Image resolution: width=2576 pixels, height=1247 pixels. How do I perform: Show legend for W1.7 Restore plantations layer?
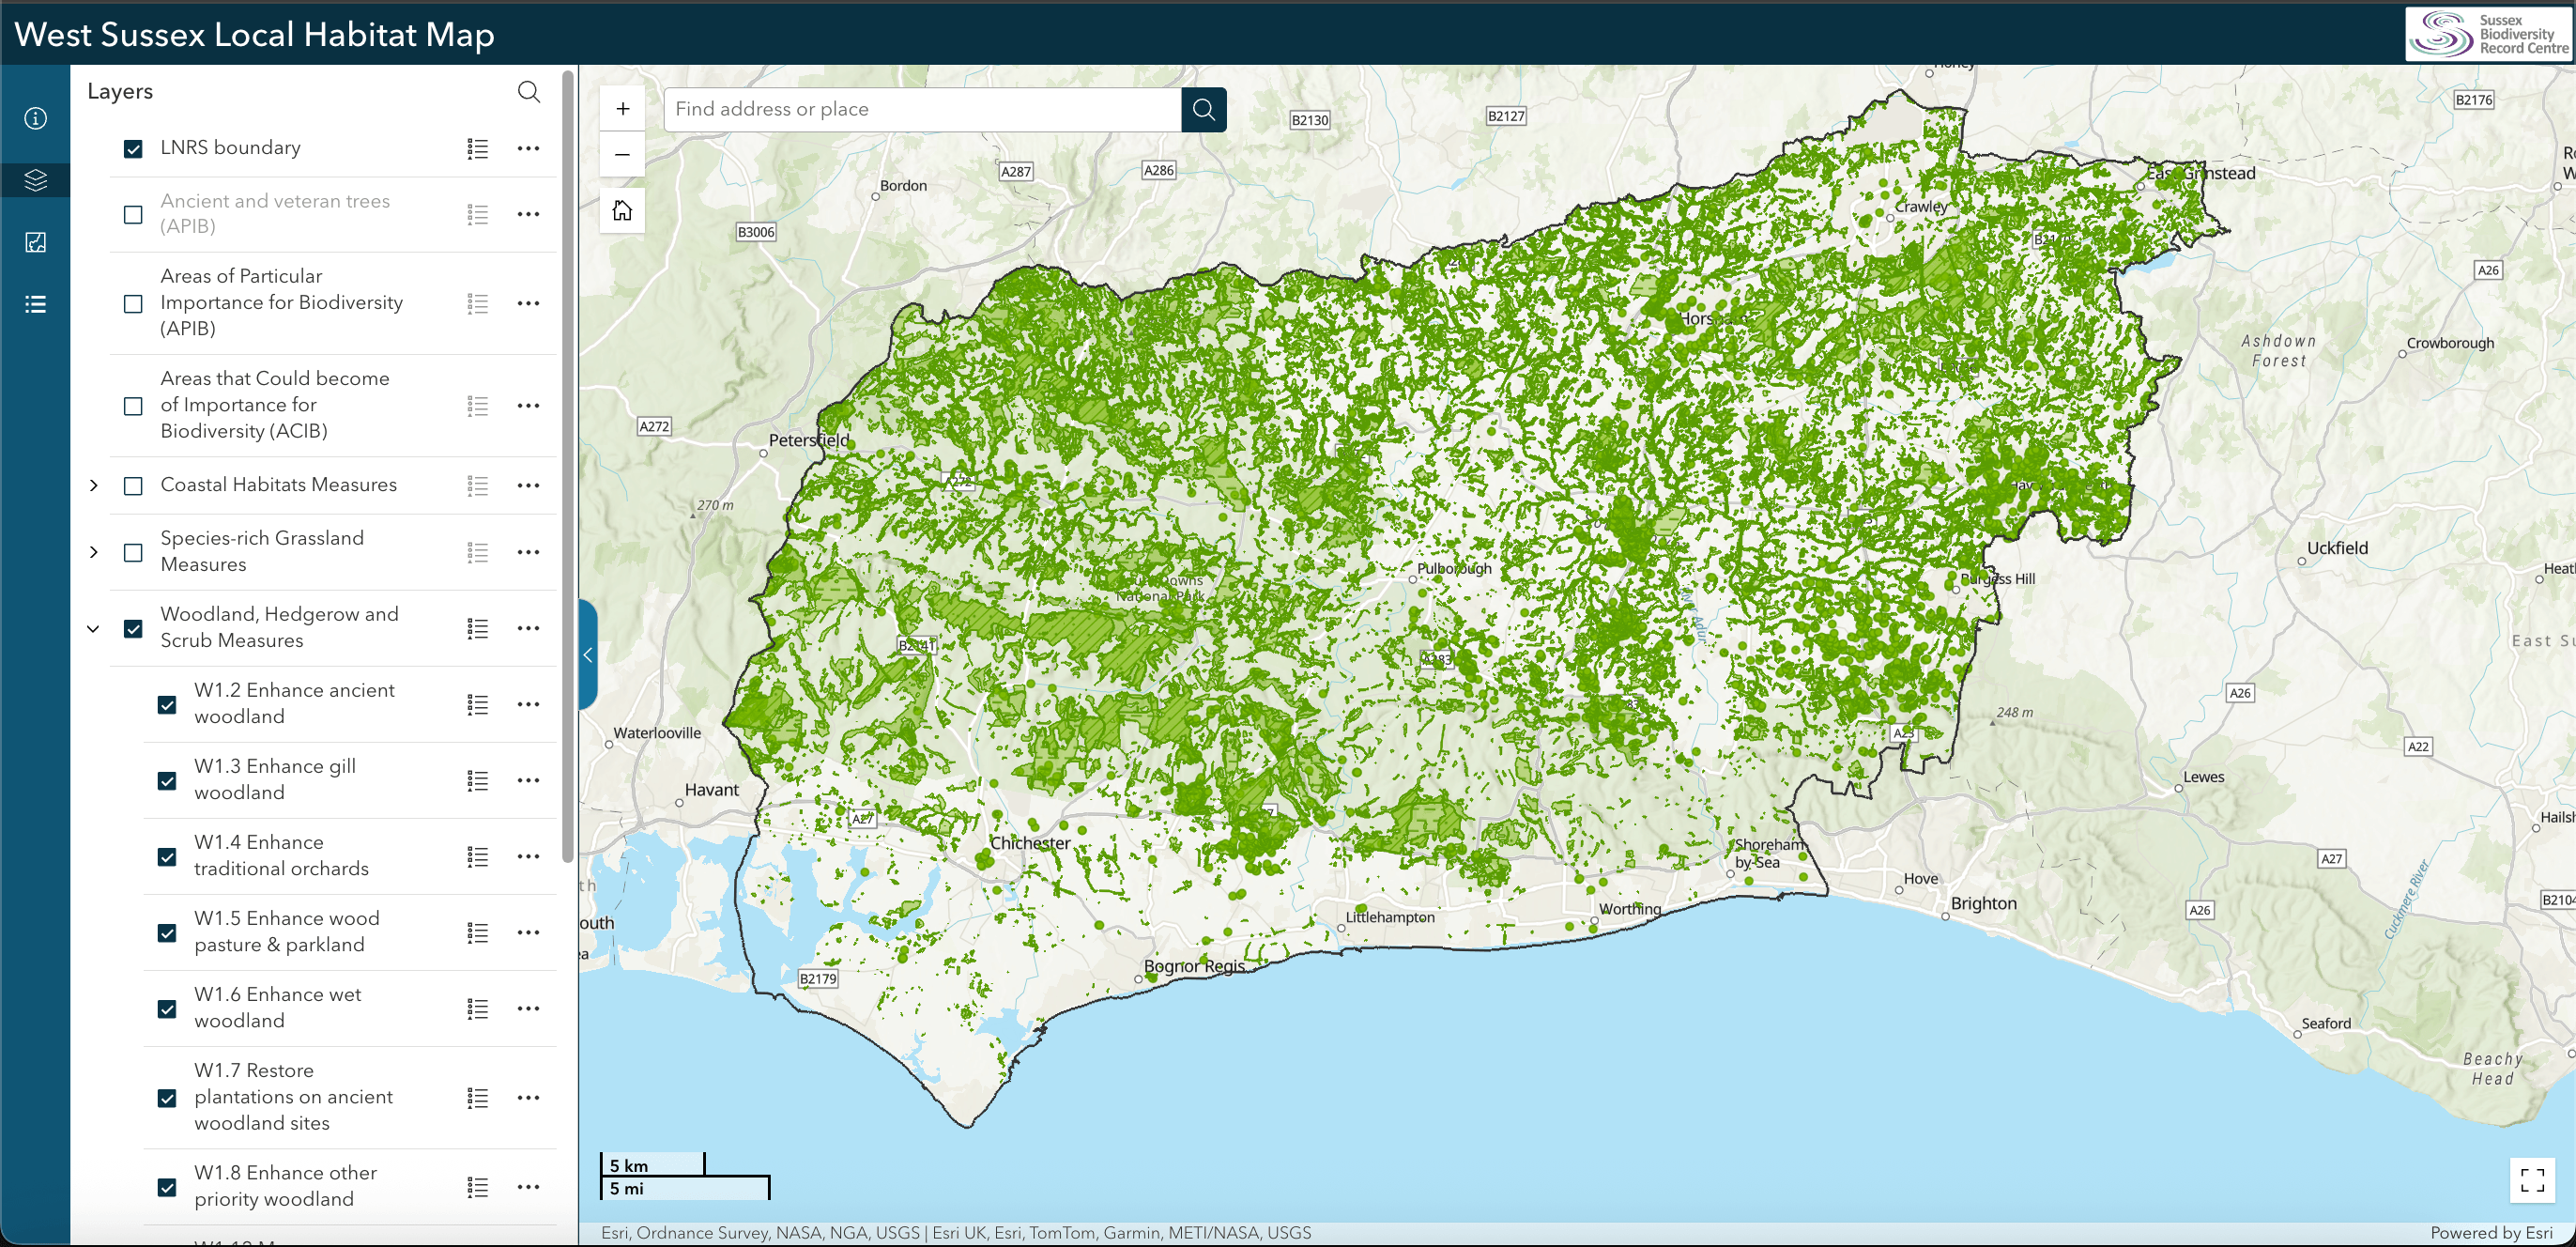(x=478, y=1098)
